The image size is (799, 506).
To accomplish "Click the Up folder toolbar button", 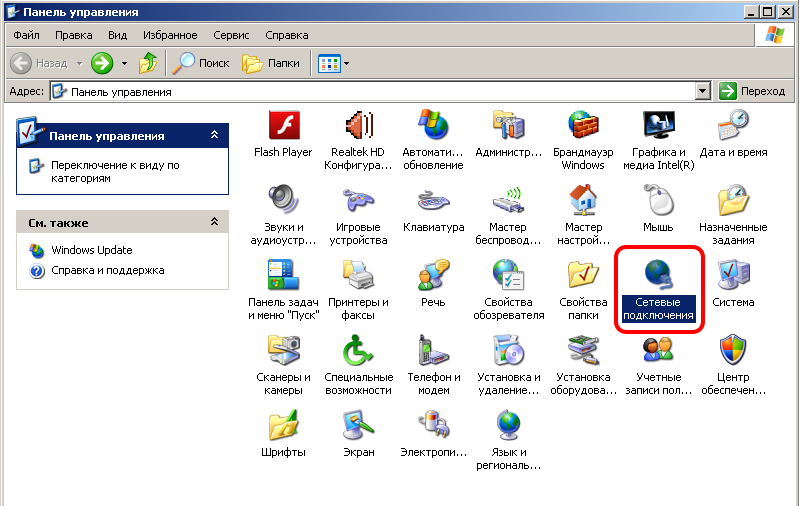I will [x=148, y=63].
